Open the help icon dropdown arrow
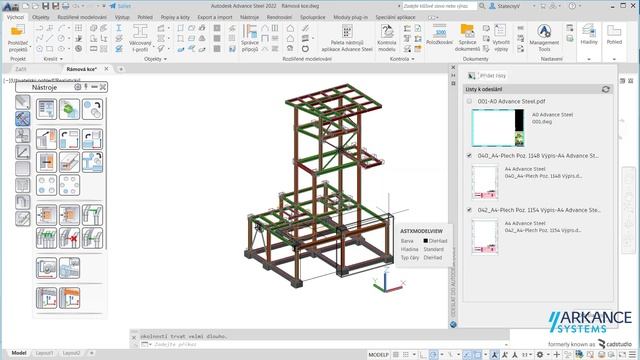The height and width of the screenshot is (360, 640). click(x=580, y=6)
